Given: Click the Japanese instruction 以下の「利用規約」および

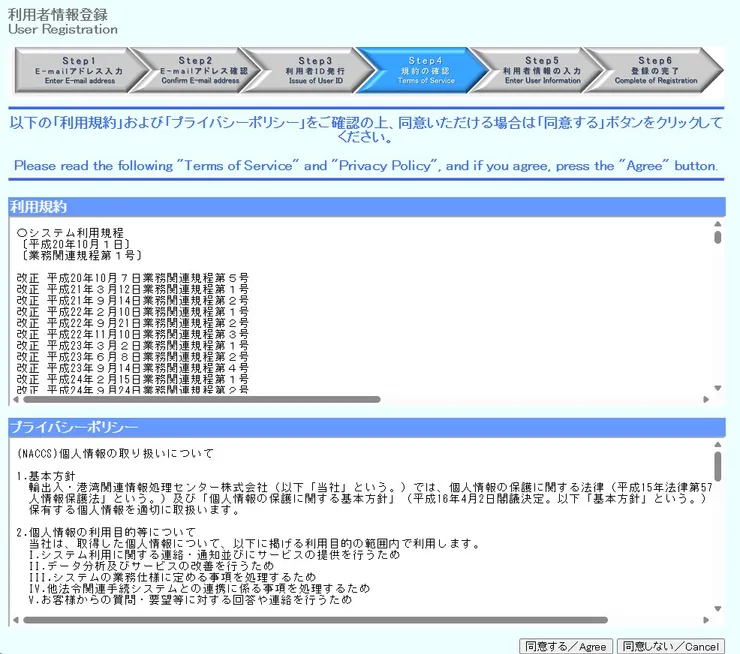Looking at the screenshot, I should tap(366, 129).
